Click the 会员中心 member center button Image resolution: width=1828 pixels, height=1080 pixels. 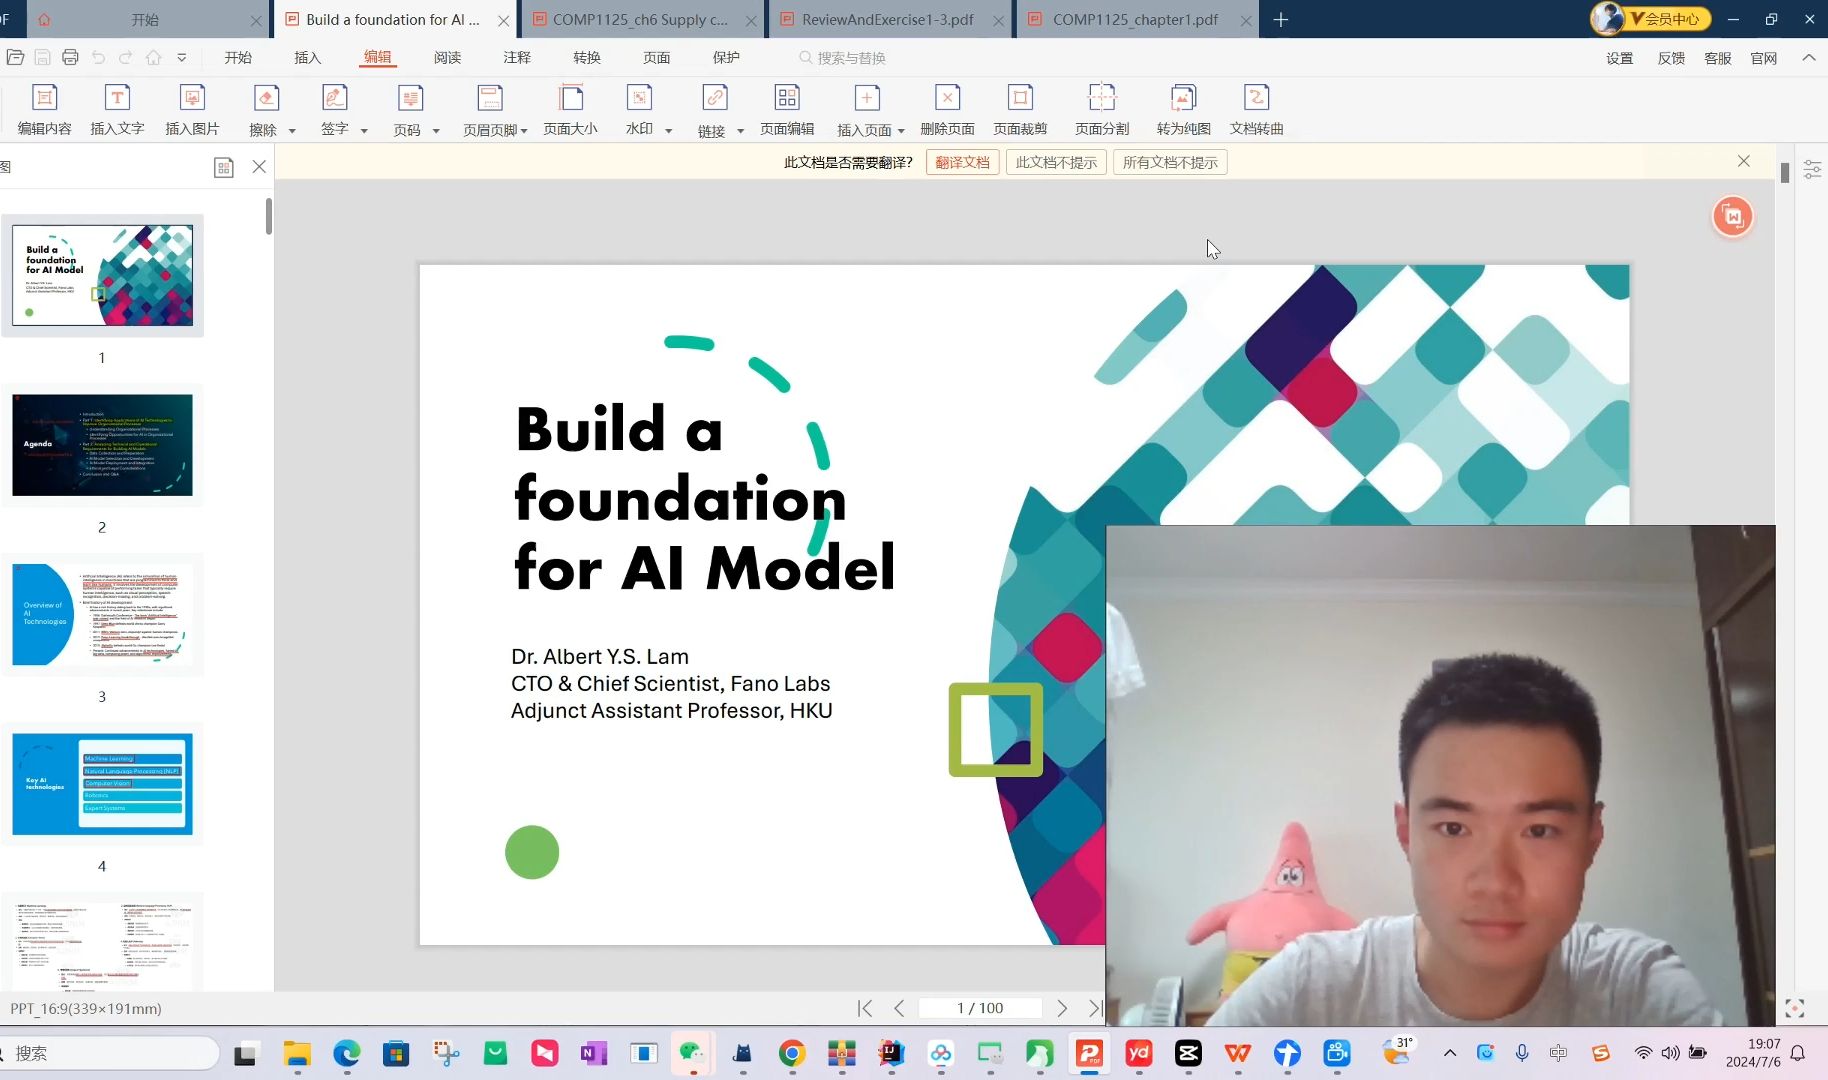tap(1651, 18)
